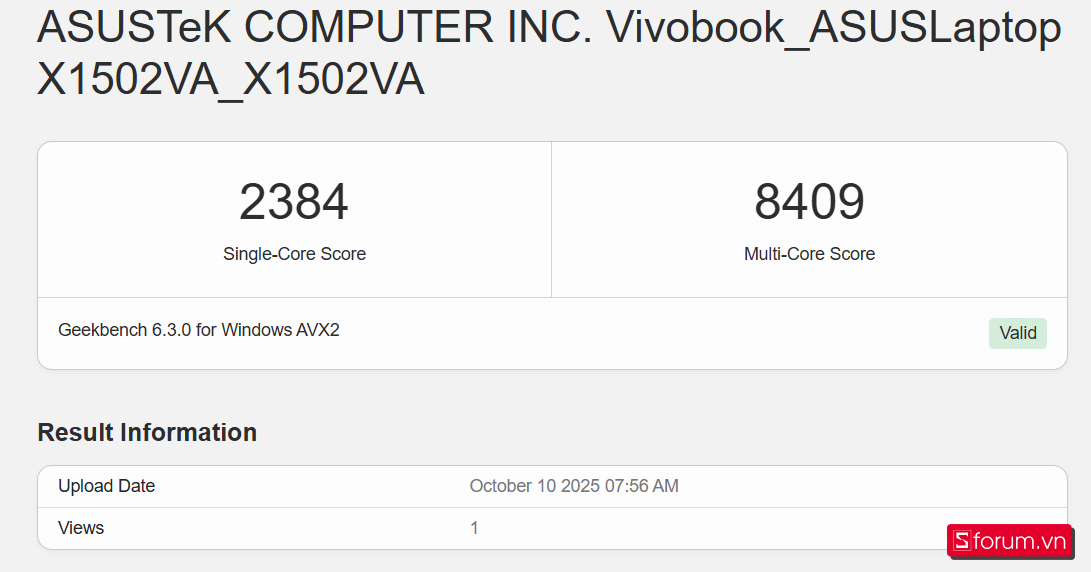Click the October 10 2025 07:56 AM value

tap(574, 486)
